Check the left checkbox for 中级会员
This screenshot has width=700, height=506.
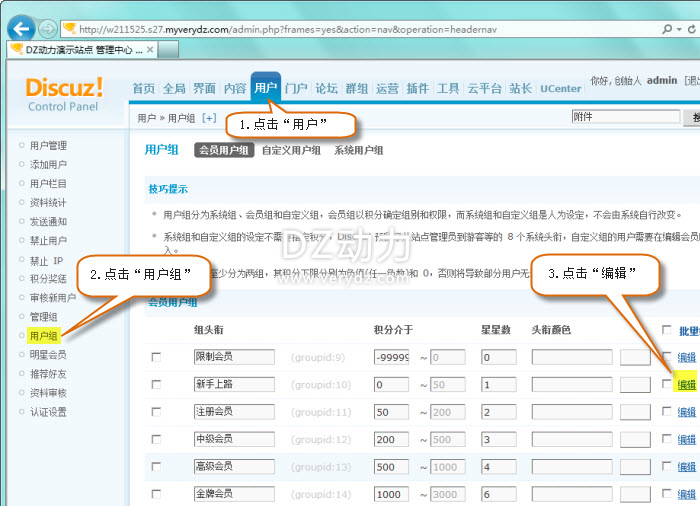[x=156, y=439]
